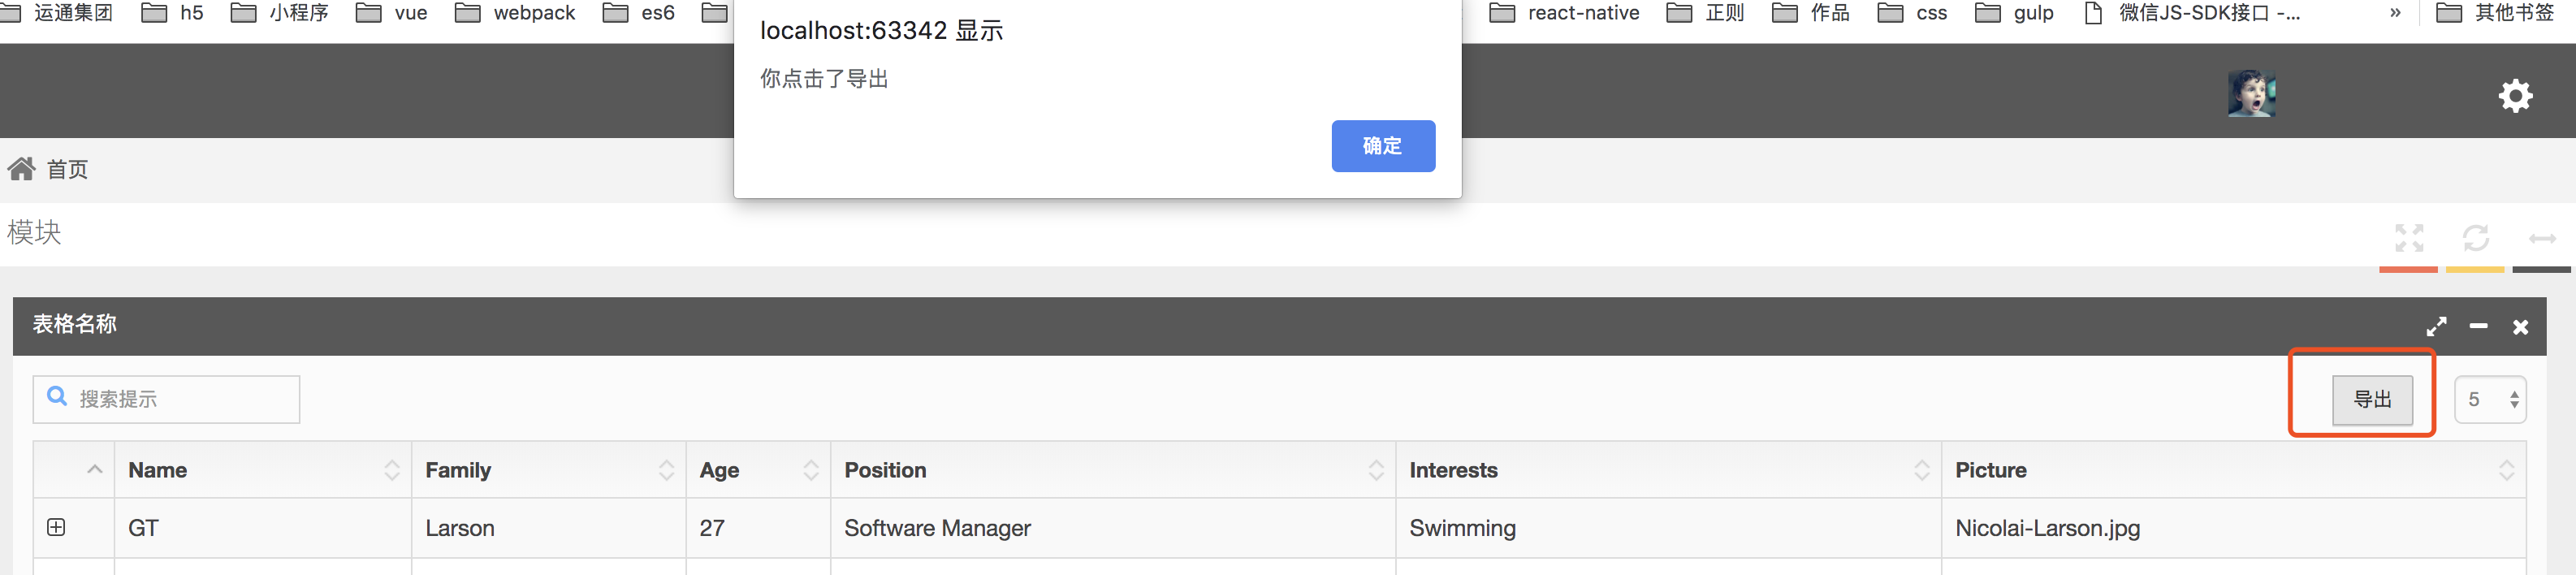Open the page size dropdown showing 5
This screenshot has width=2576, height=575.
click(x=2490, y=400)
